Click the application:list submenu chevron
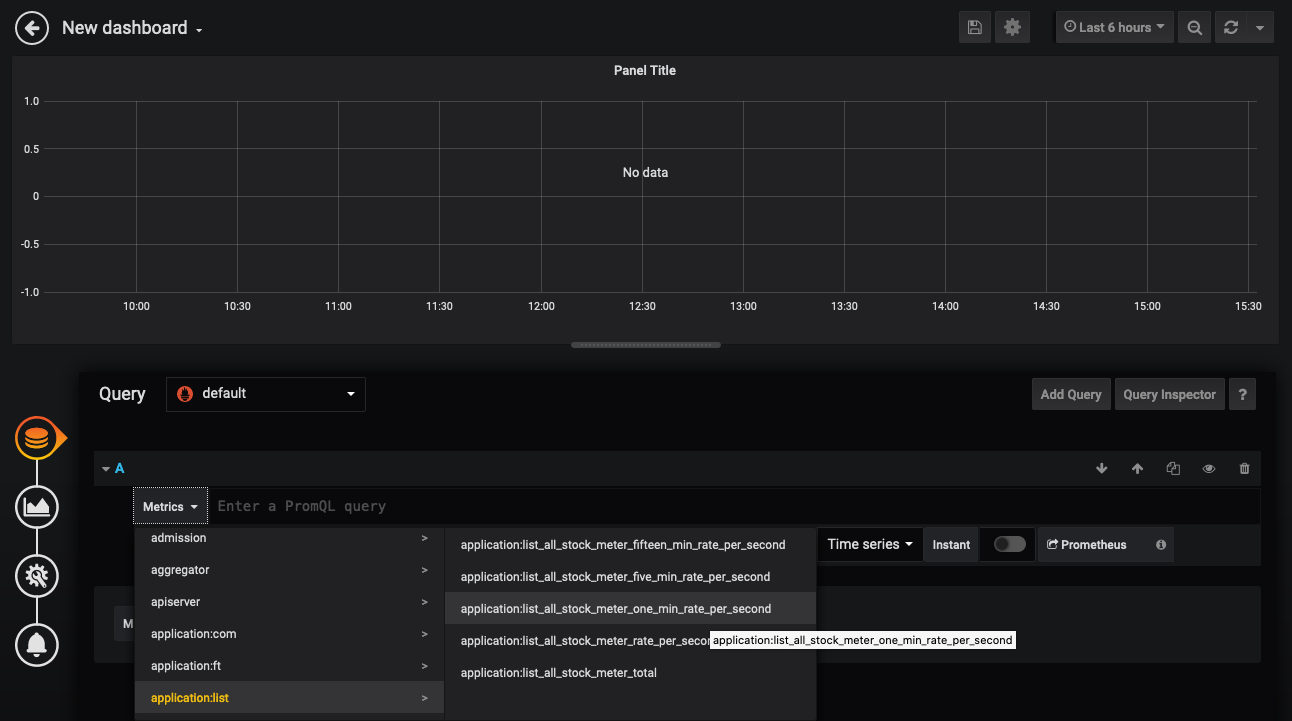 (424, 698)
